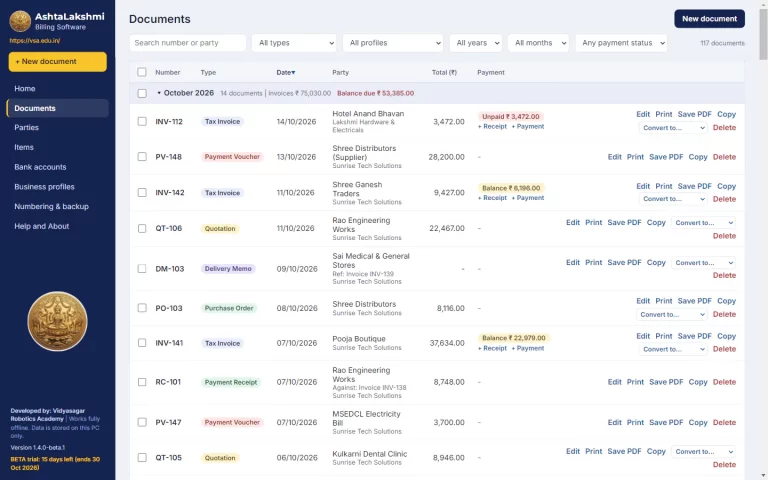This screenshot has height=480, width=768.
Task: Select the INV-142 row checkbox
Action: click(142, 192)
